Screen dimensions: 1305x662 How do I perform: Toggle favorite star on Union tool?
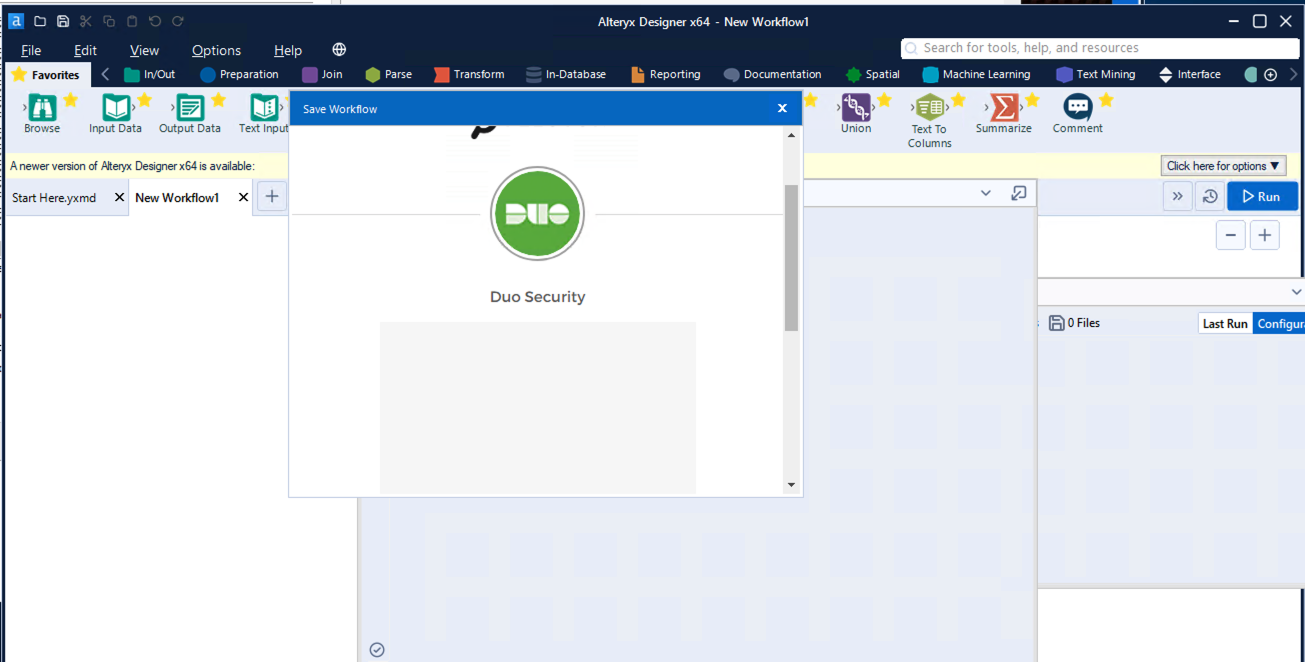click(x=884, y=100)
